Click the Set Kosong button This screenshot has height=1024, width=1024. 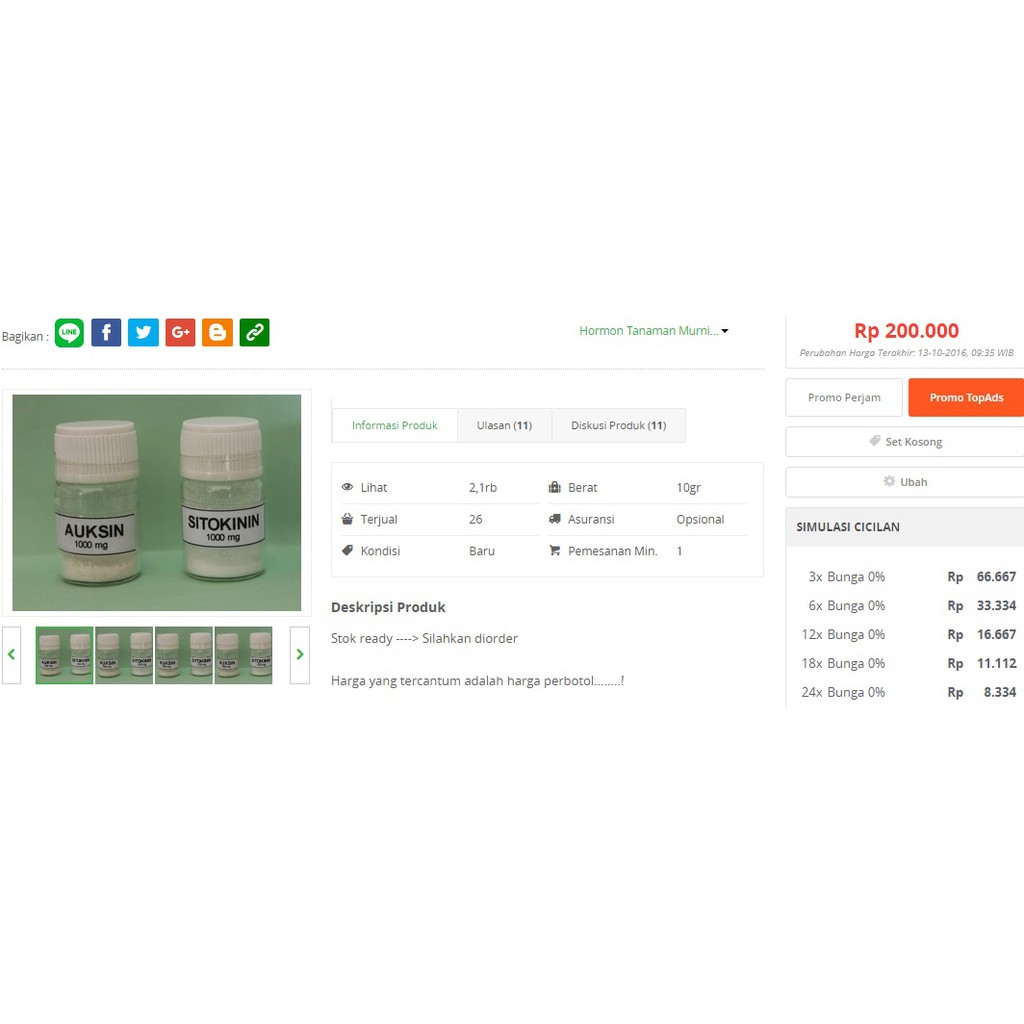pyautogui.click(x=905, y=442)
